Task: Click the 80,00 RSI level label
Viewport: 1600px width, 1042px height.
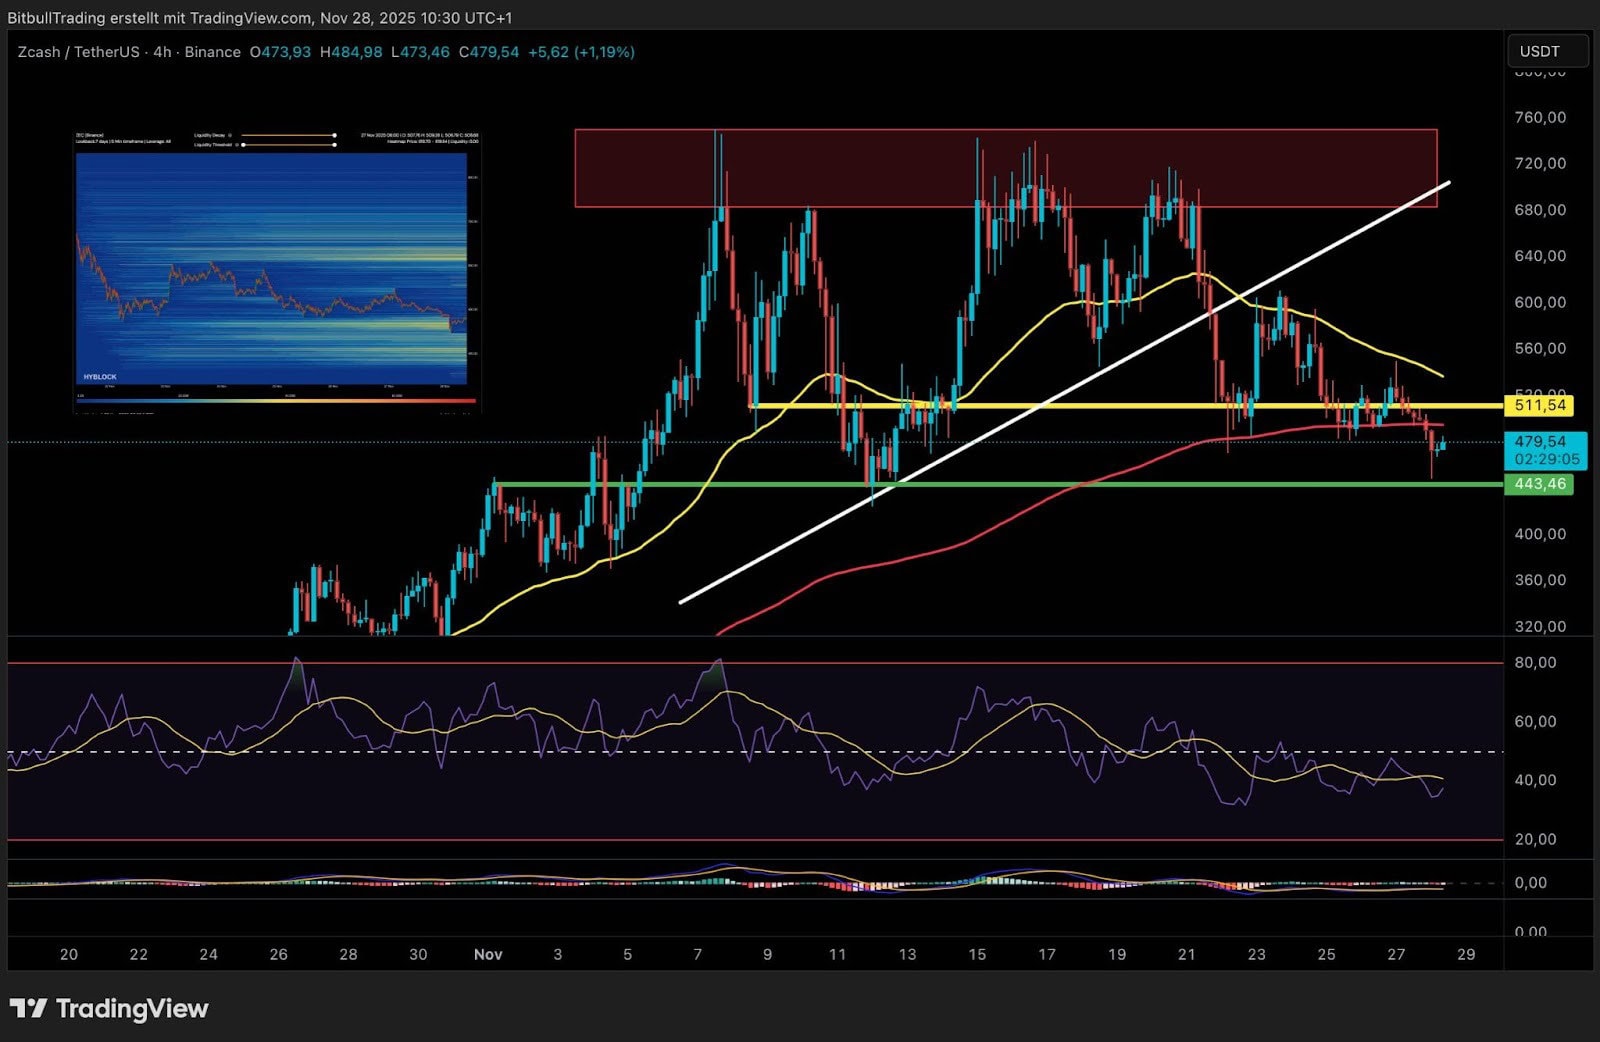Action: pyautogui.click(x=1535, y=662)
